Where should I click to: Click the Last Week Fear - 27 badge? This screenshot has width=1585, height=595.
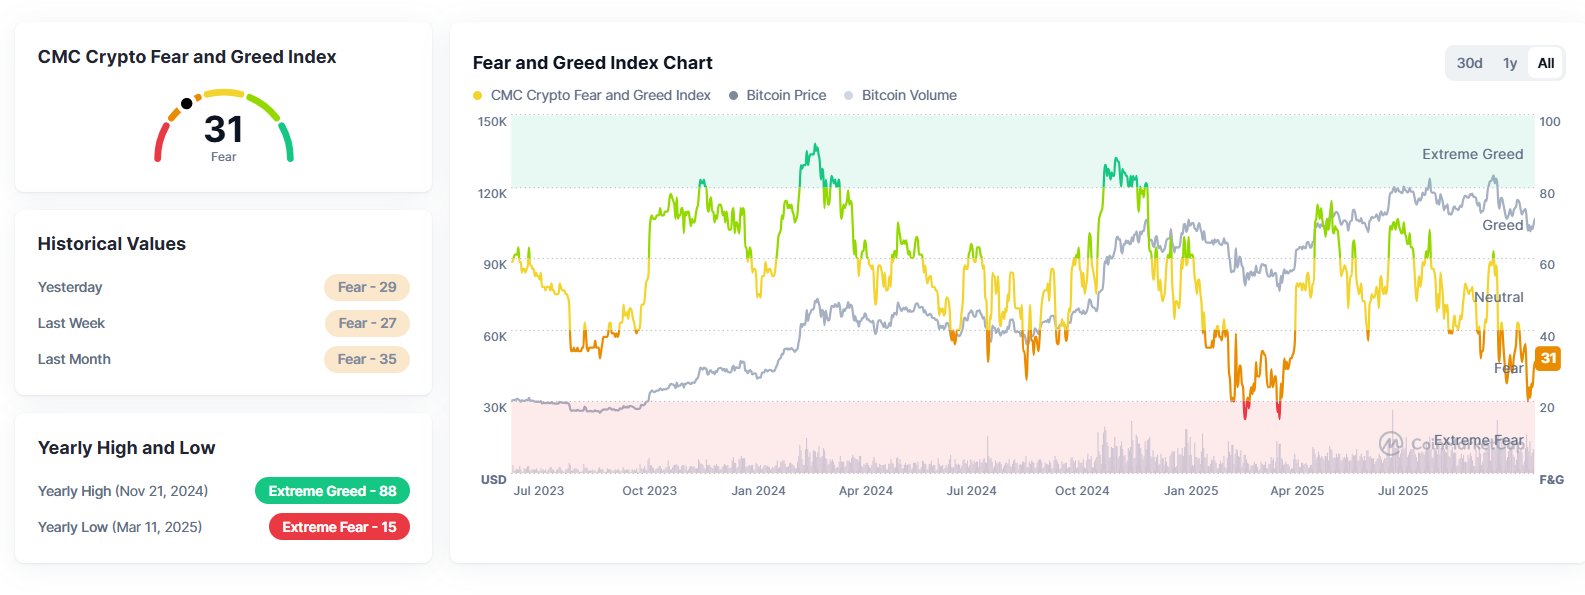(367, 323)
